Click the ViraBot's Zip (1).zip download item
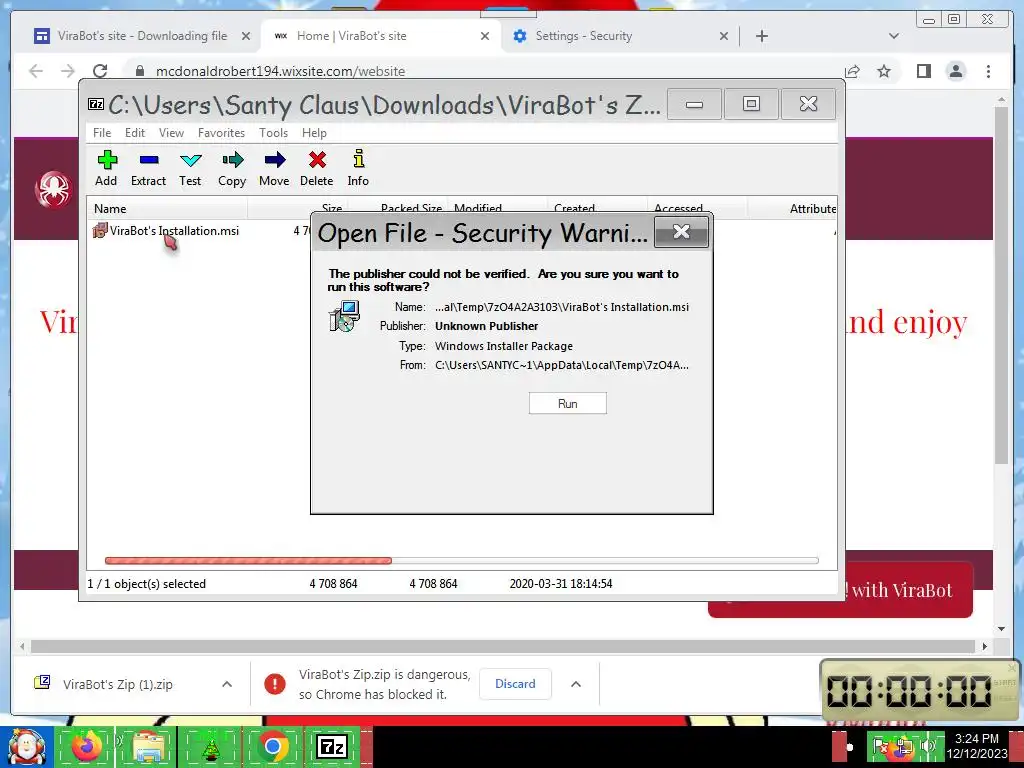This screenshot has width=1024, height=768. (118, 684)
